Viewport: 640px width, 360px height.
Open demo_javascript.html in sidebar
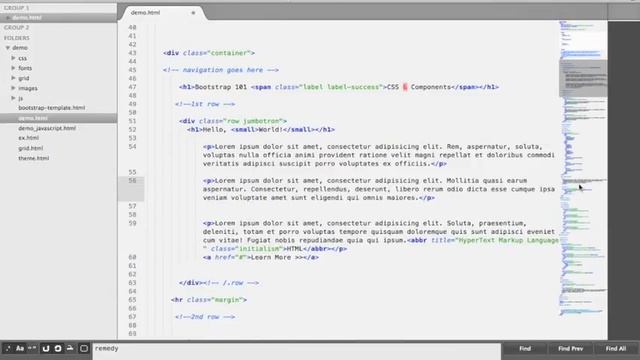47,128
